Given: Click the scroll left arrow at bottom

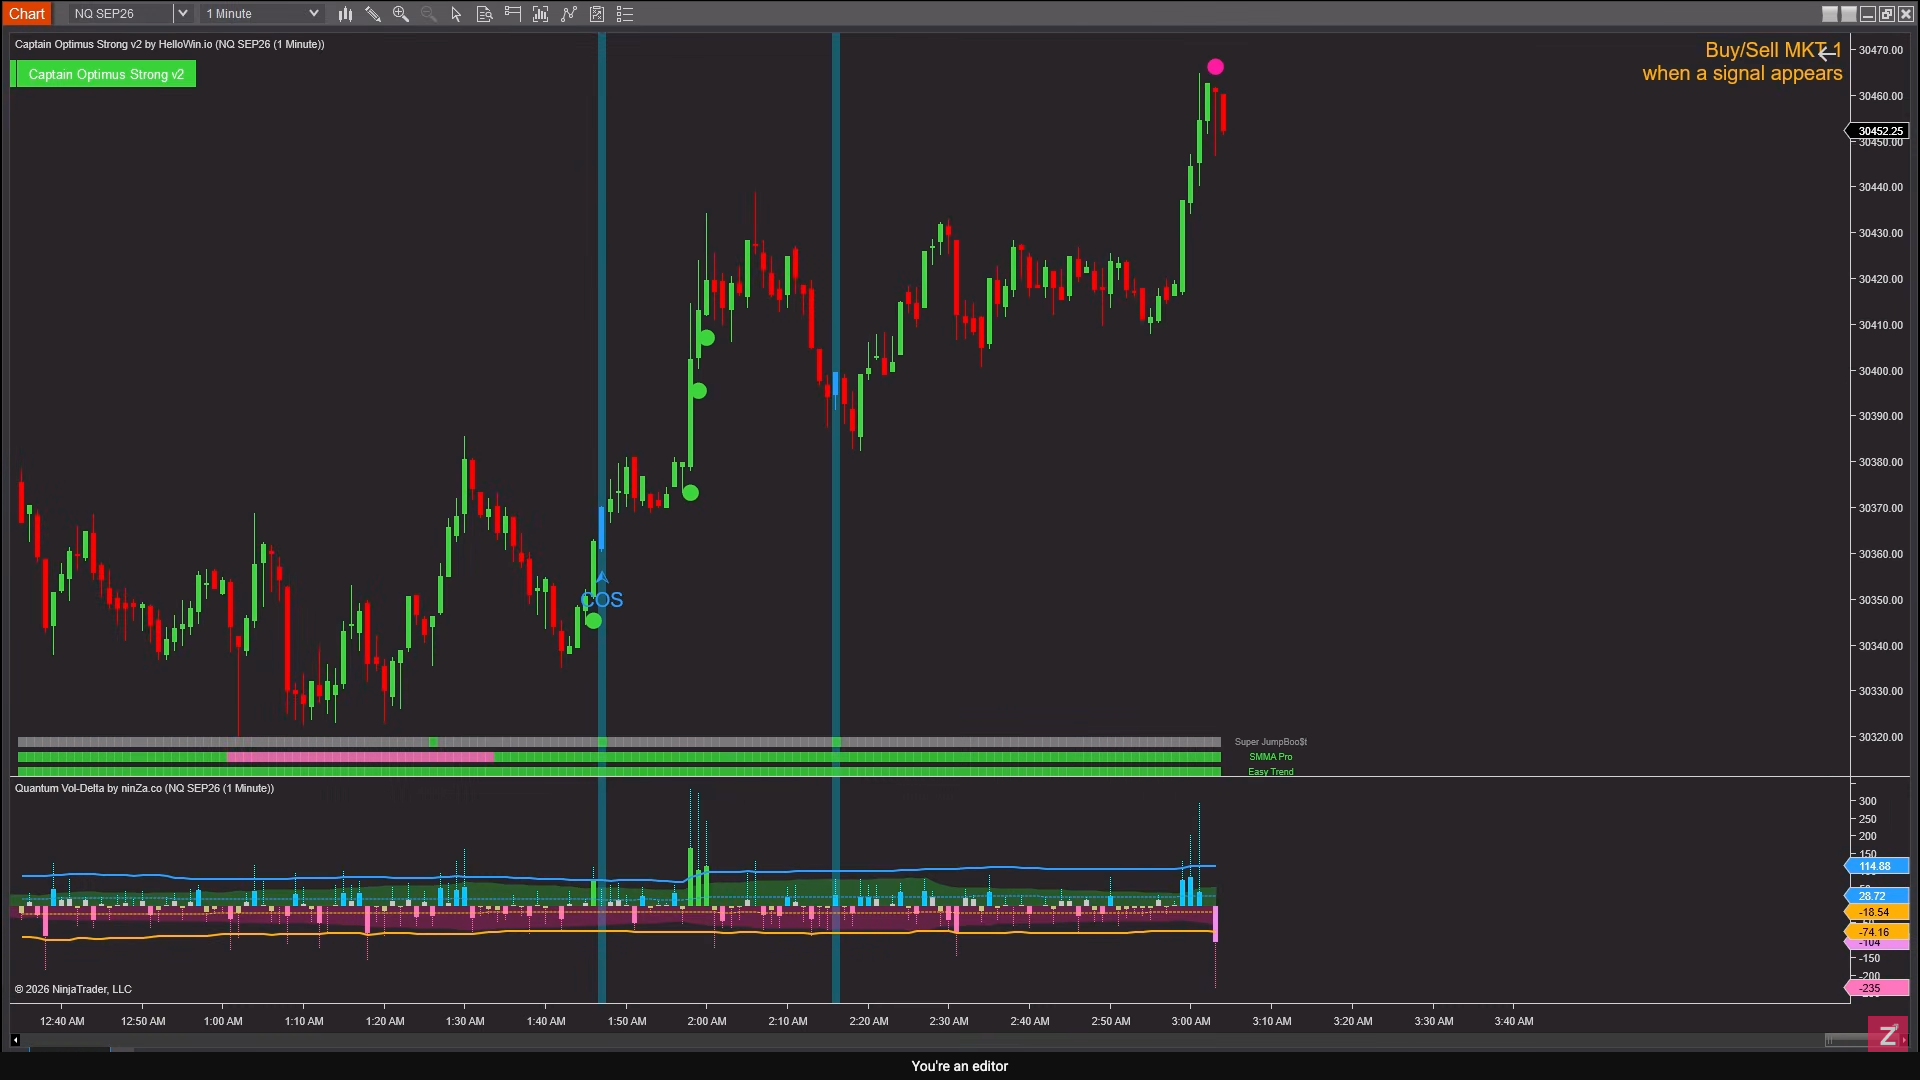Looking at the screenshot, I should tap(15, 1041).
